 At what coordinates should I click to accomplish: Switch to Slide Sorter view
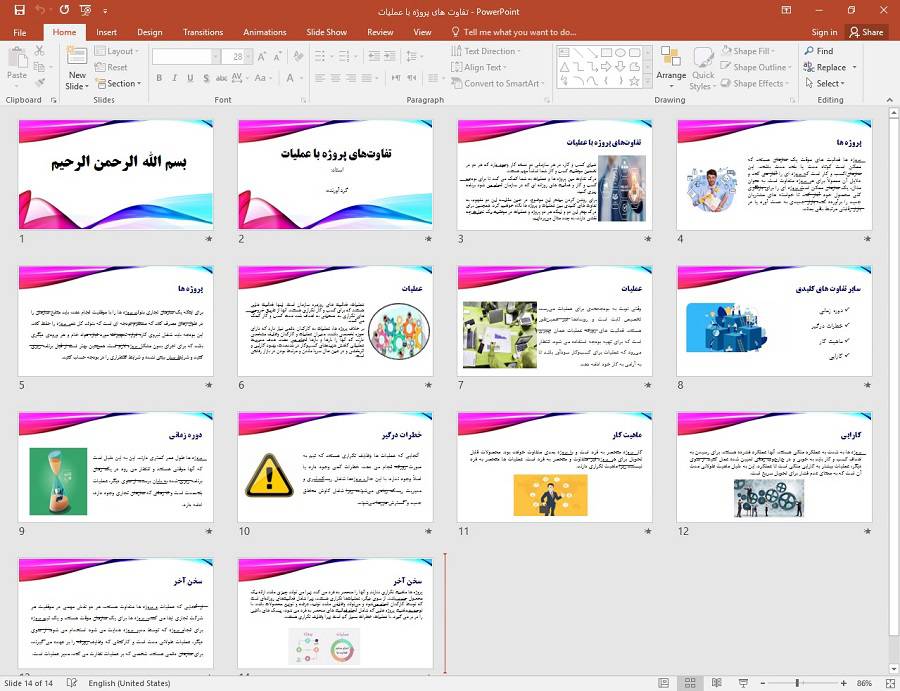[x=689, y=683]
